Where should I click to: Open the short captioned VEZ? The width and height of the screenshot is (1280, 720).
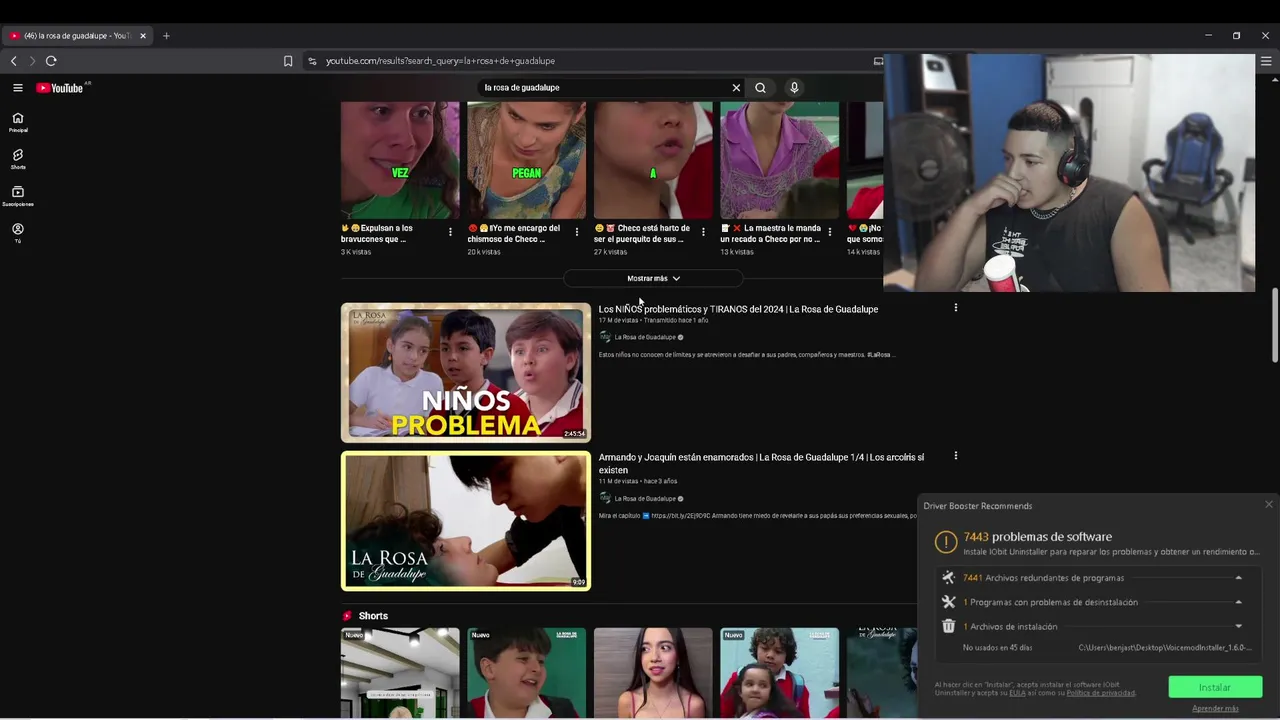pyautogui.click(x=400, y=160)
